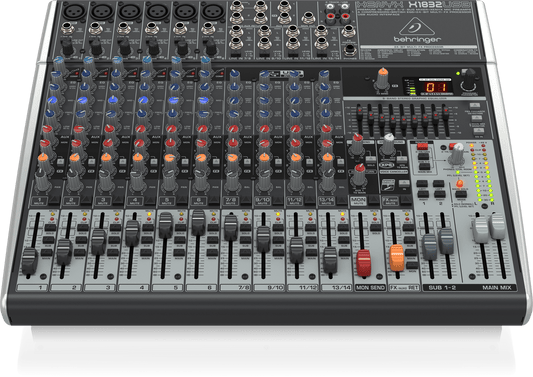
Task: Click the FX RET label
Action: click(x=404, y=288)
